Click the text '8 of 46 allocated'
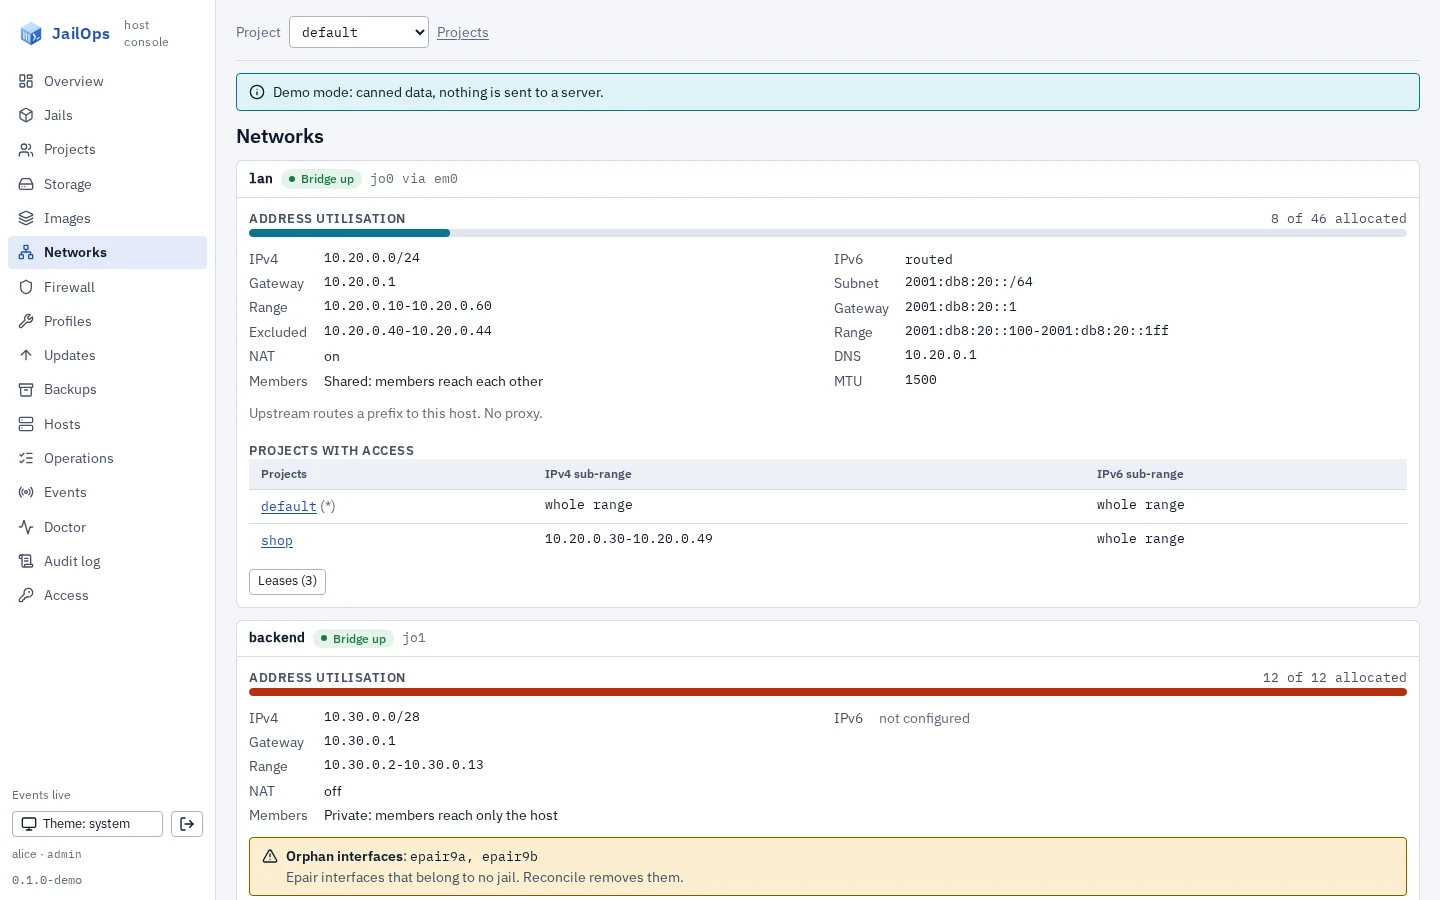The height and width of the screenshot is (900, 1440). pos(1339,218)
